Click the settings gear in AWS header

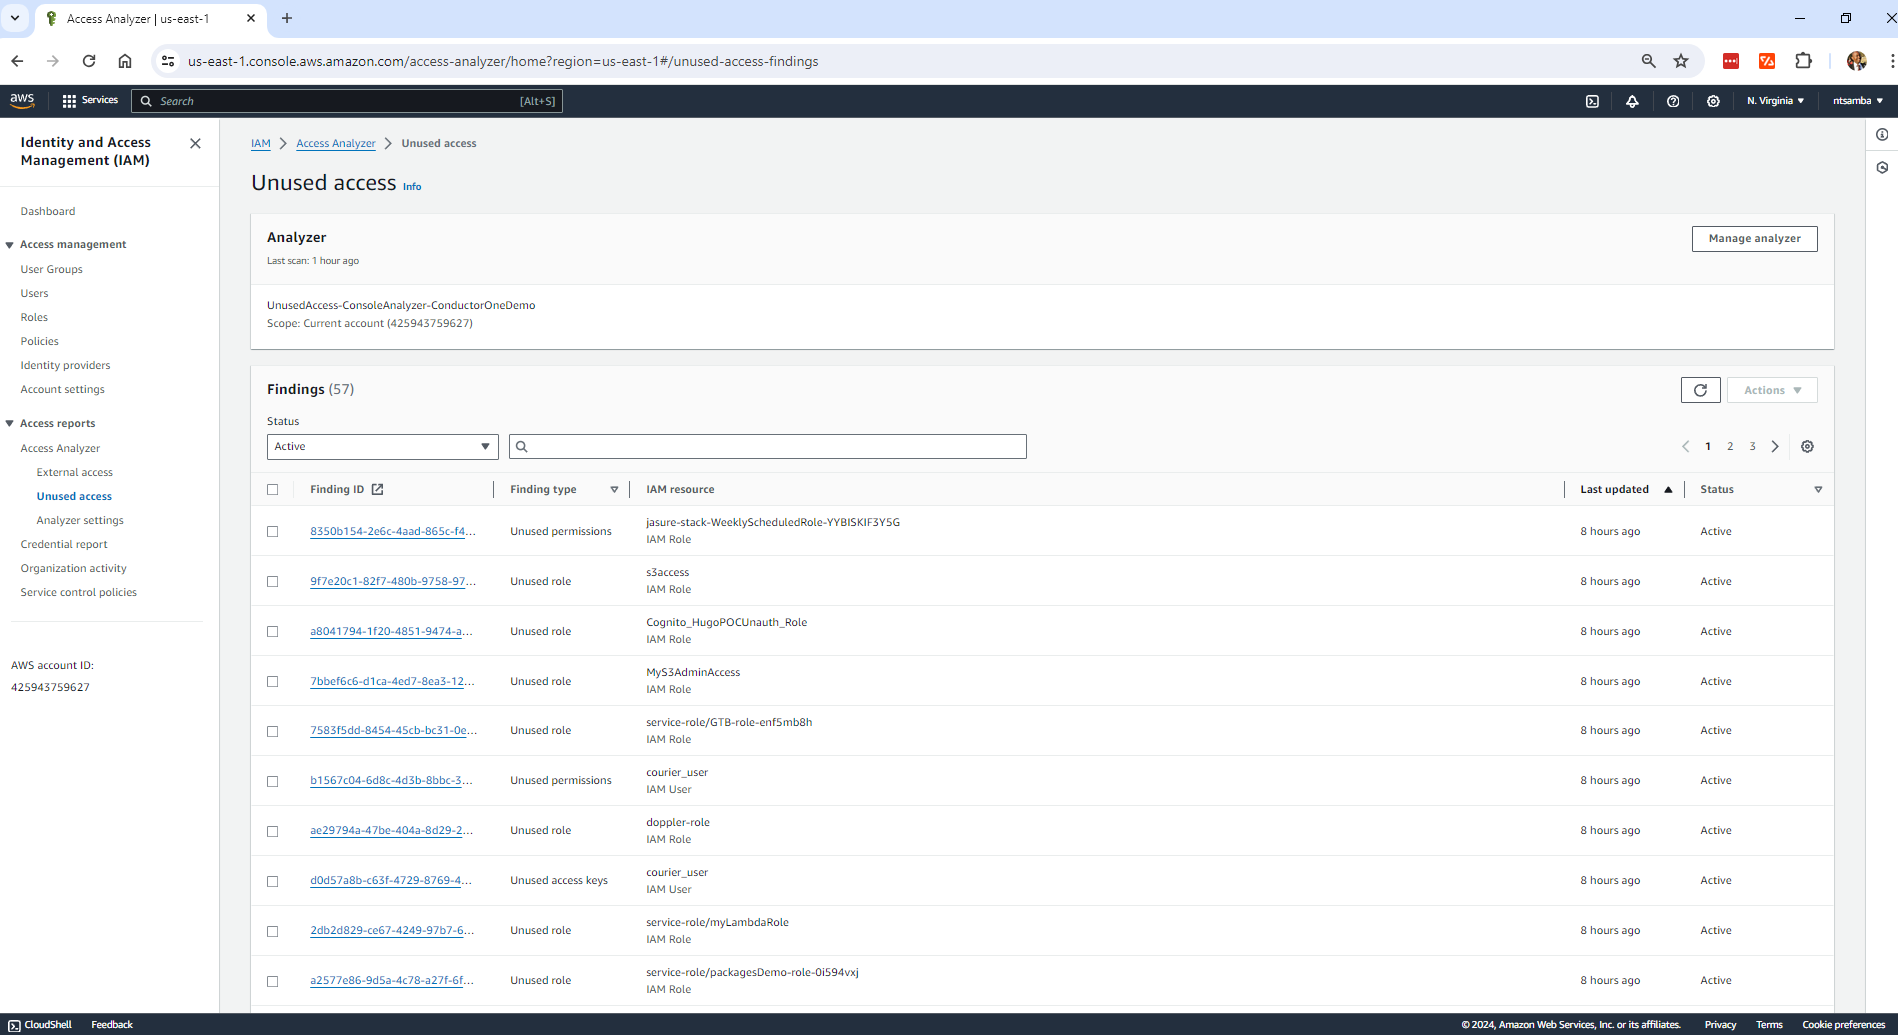tap(1713, 101)
